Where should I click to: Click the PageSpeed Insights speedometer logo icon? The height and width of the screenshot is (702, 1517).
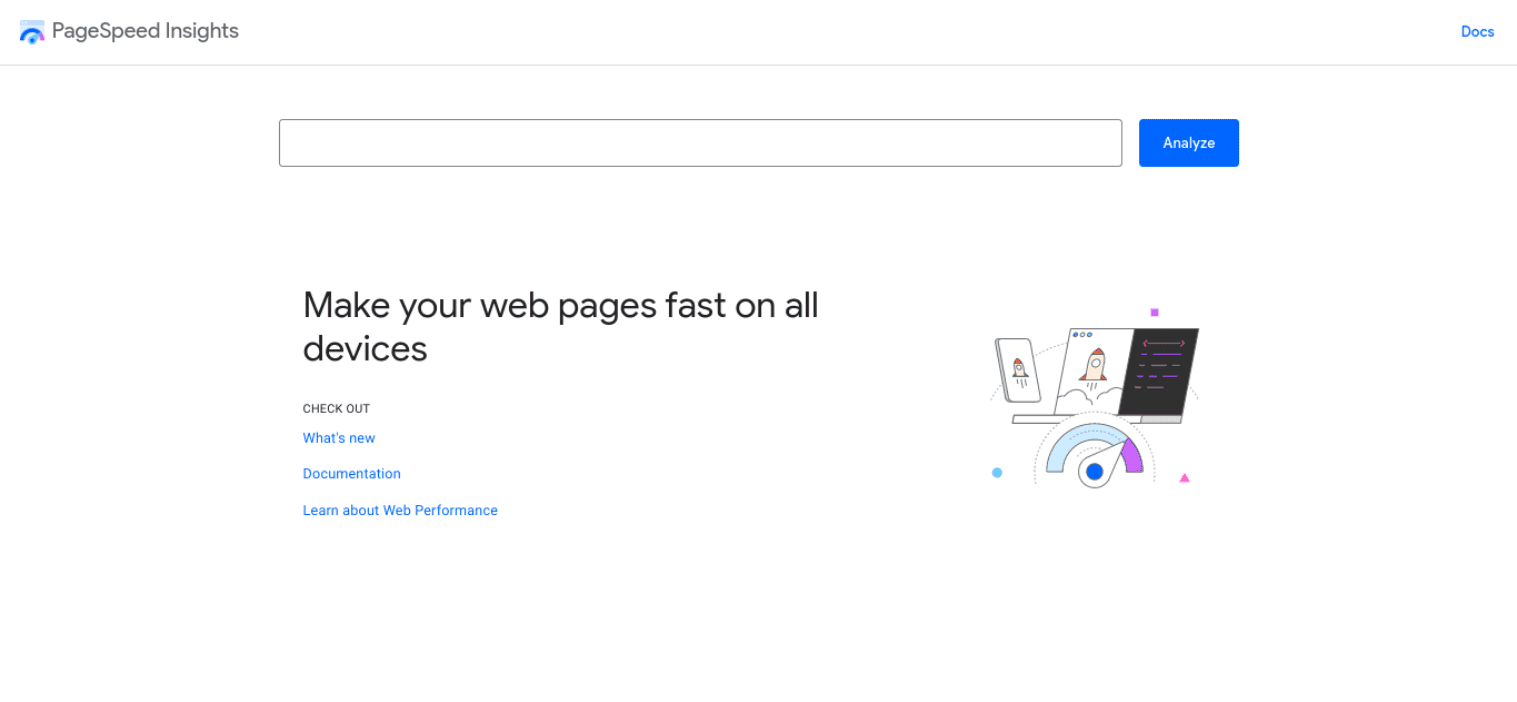[x=31, y=31]
